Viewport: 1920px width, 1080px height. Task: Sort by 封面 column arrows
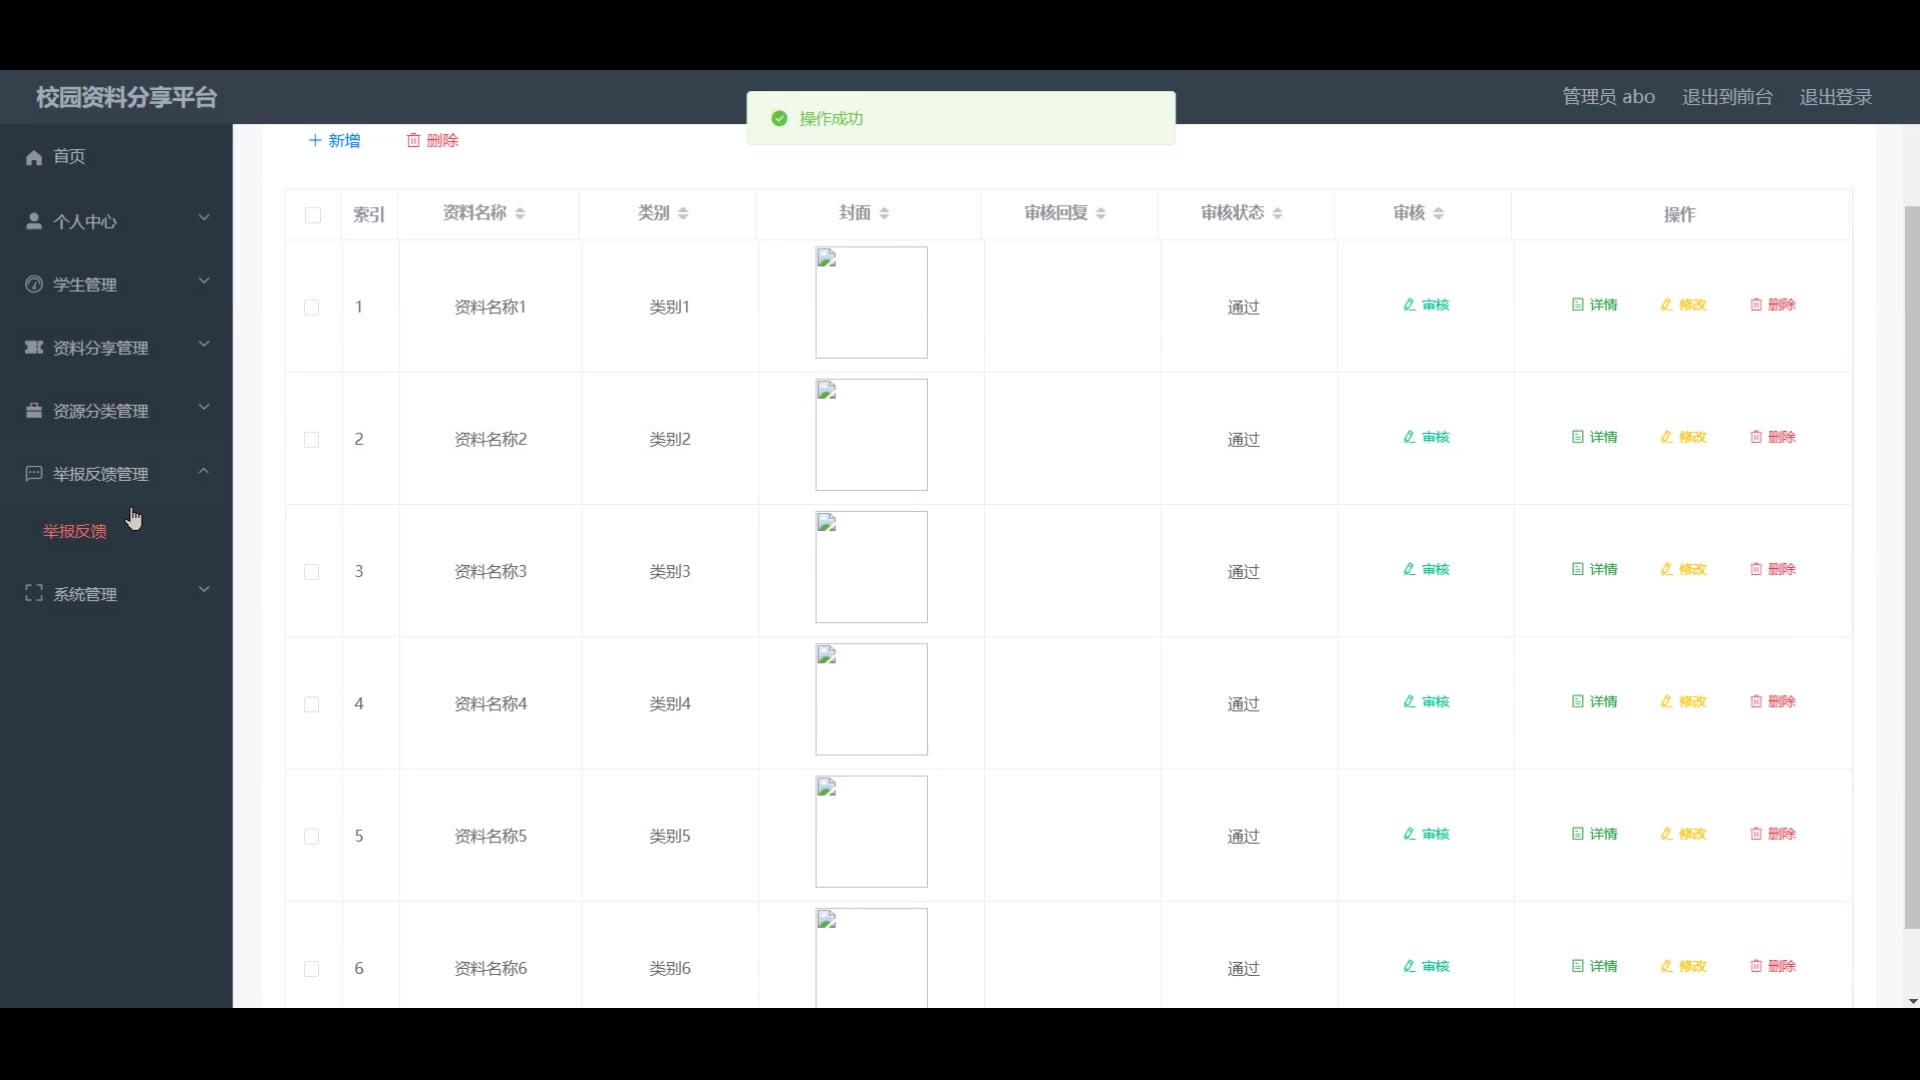[884, 213]
